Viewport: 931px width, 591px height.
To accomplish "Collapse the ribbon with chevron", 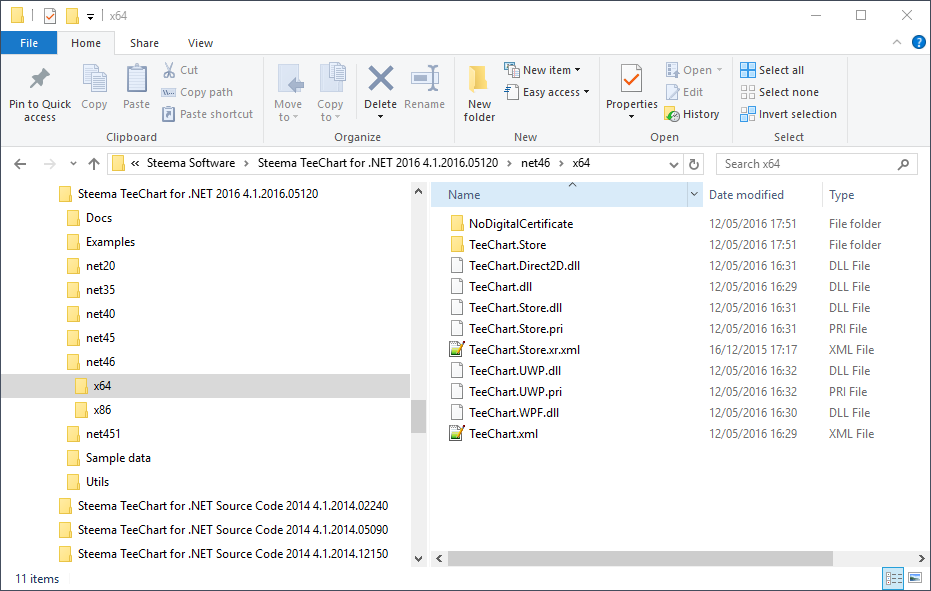I will 897,42.
